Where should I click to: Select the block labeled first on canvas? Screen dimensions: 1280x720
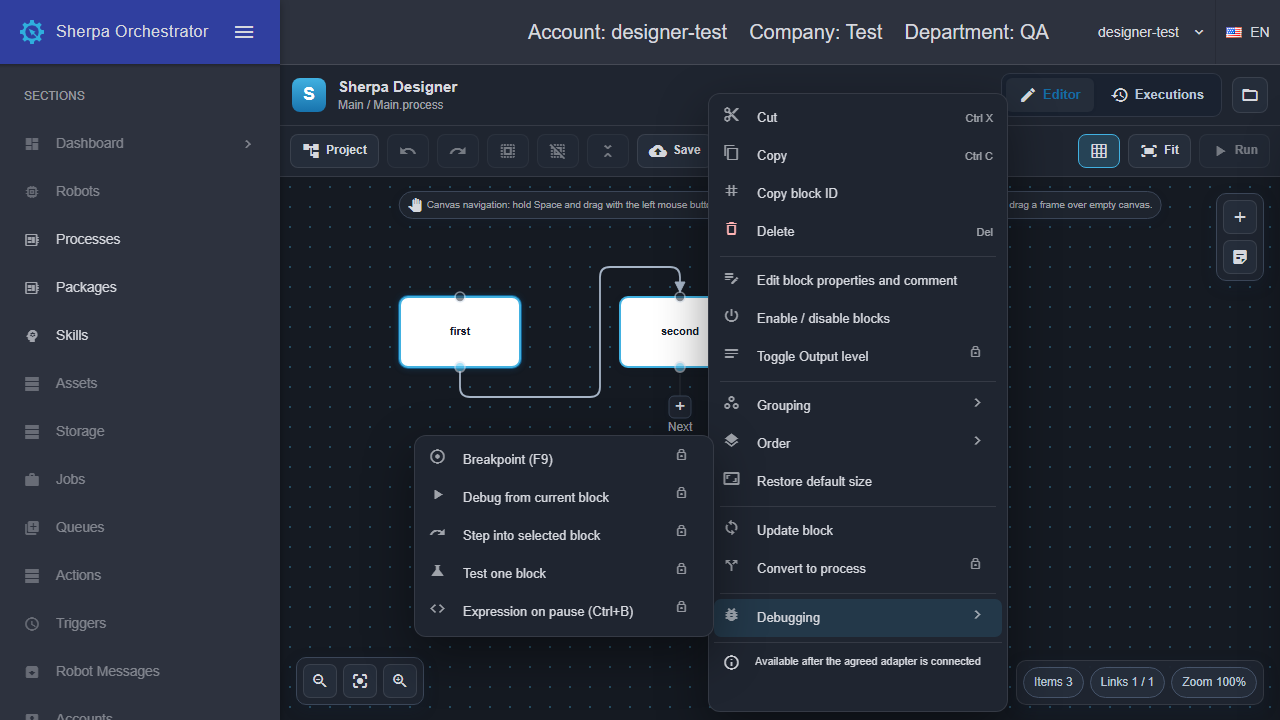coord(460,331)
